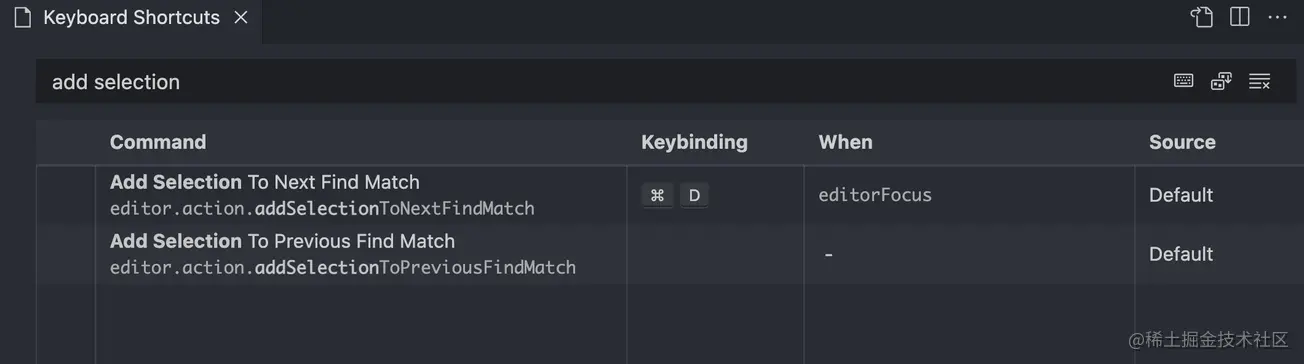
Task: Open the More Actions ellipsis menu
Action: [x=1278, y=17]
